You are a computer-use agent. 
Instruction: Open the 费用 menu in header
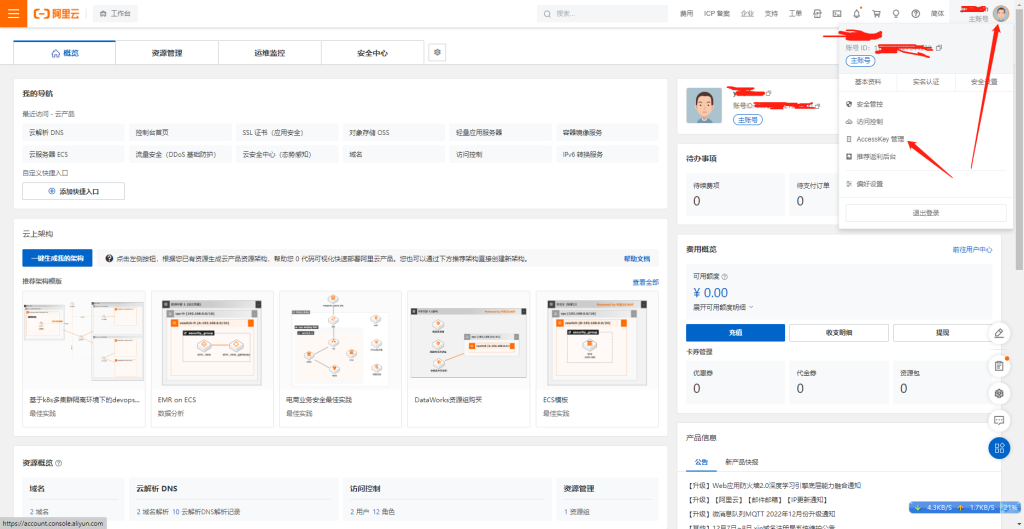click(686, 14)
